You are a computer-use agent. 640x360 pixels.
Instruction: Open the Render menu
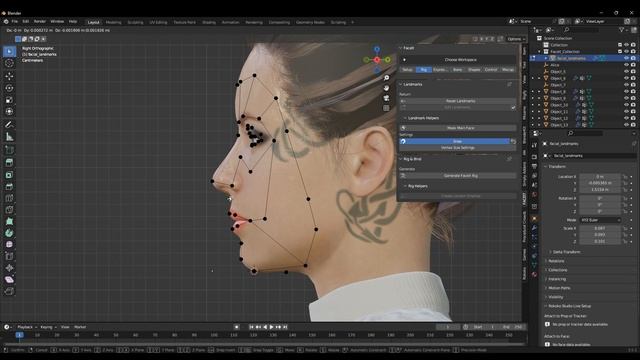40,21
